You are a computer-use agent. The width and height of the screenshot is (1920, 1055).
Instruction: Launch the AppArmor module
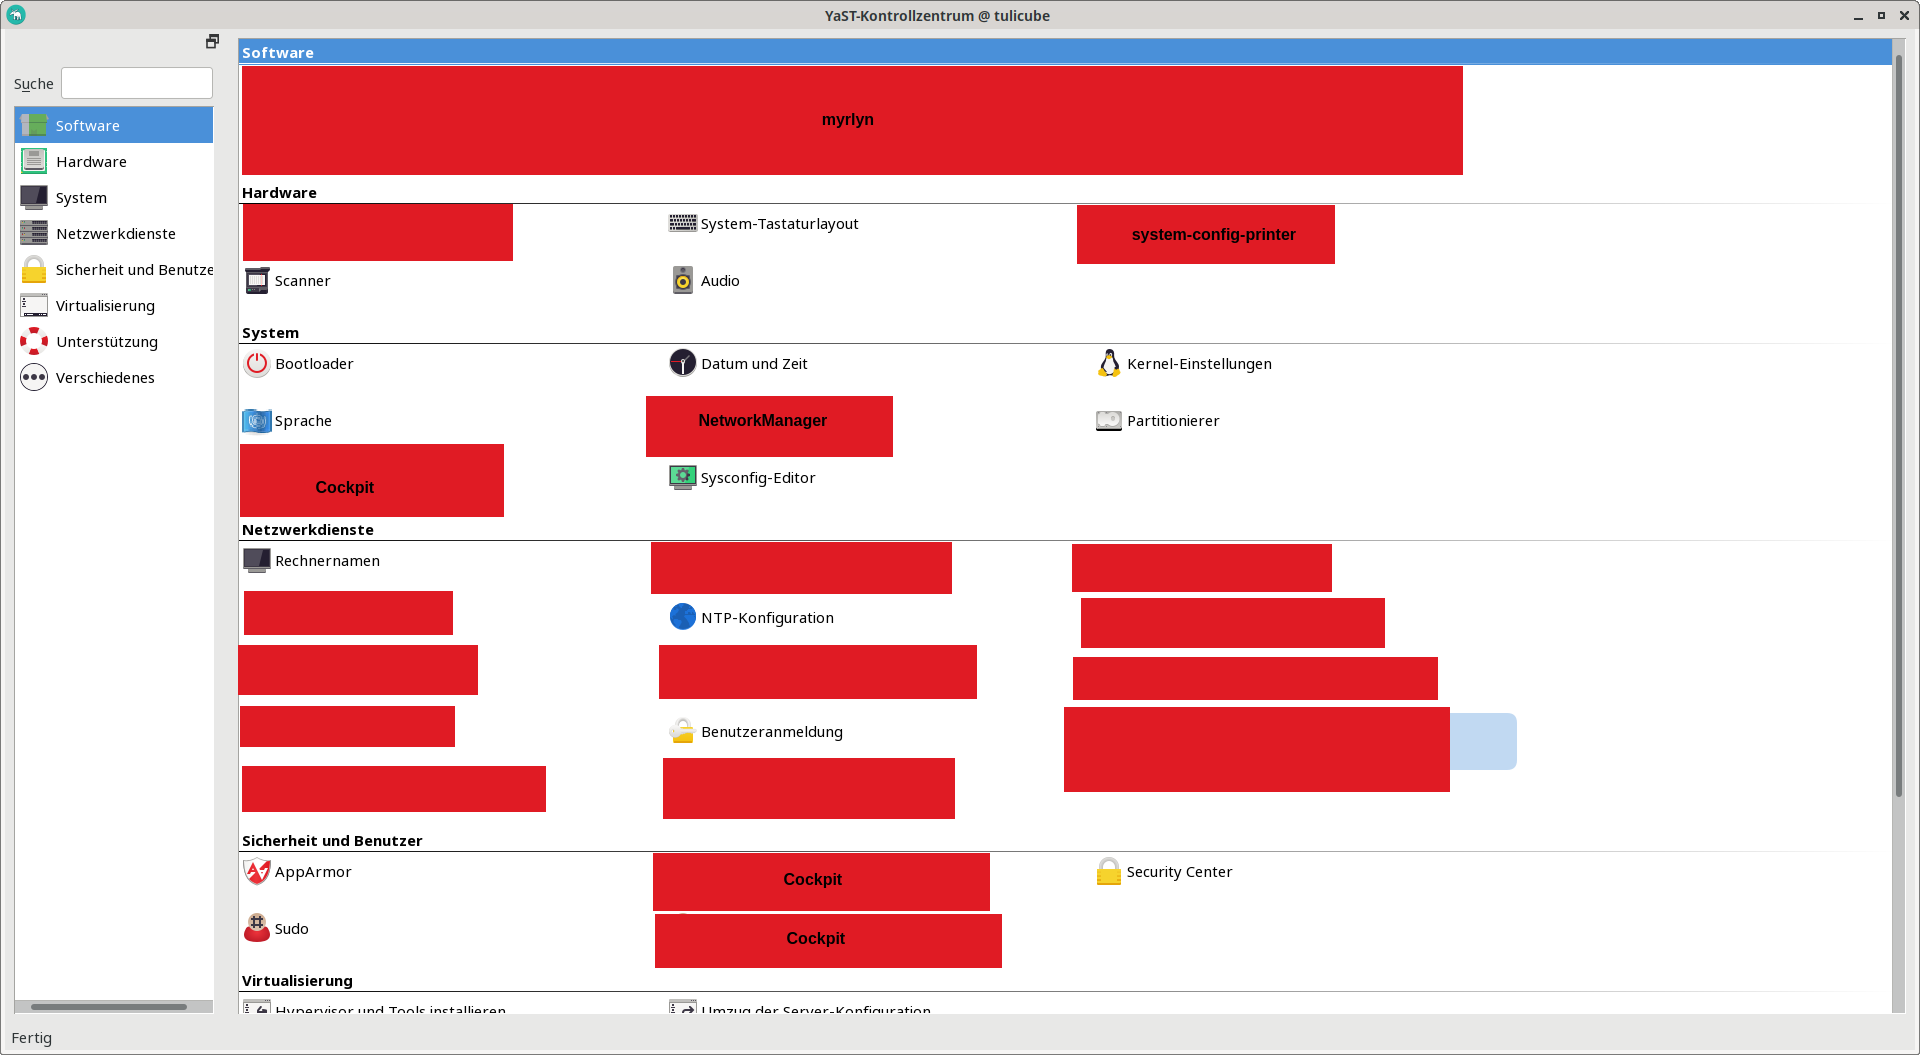pos(298,872)
